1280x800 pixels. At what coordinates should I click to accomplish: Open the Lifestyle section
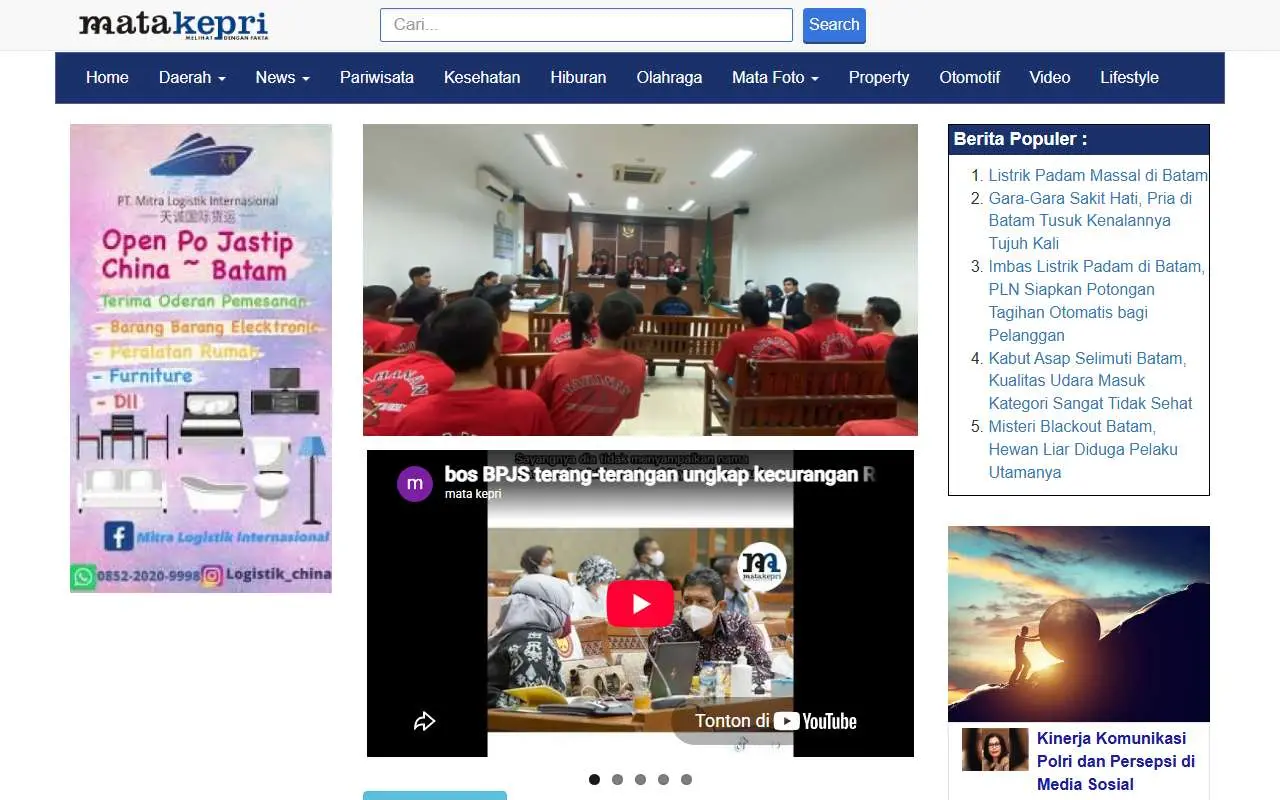tap(1130, 77)
